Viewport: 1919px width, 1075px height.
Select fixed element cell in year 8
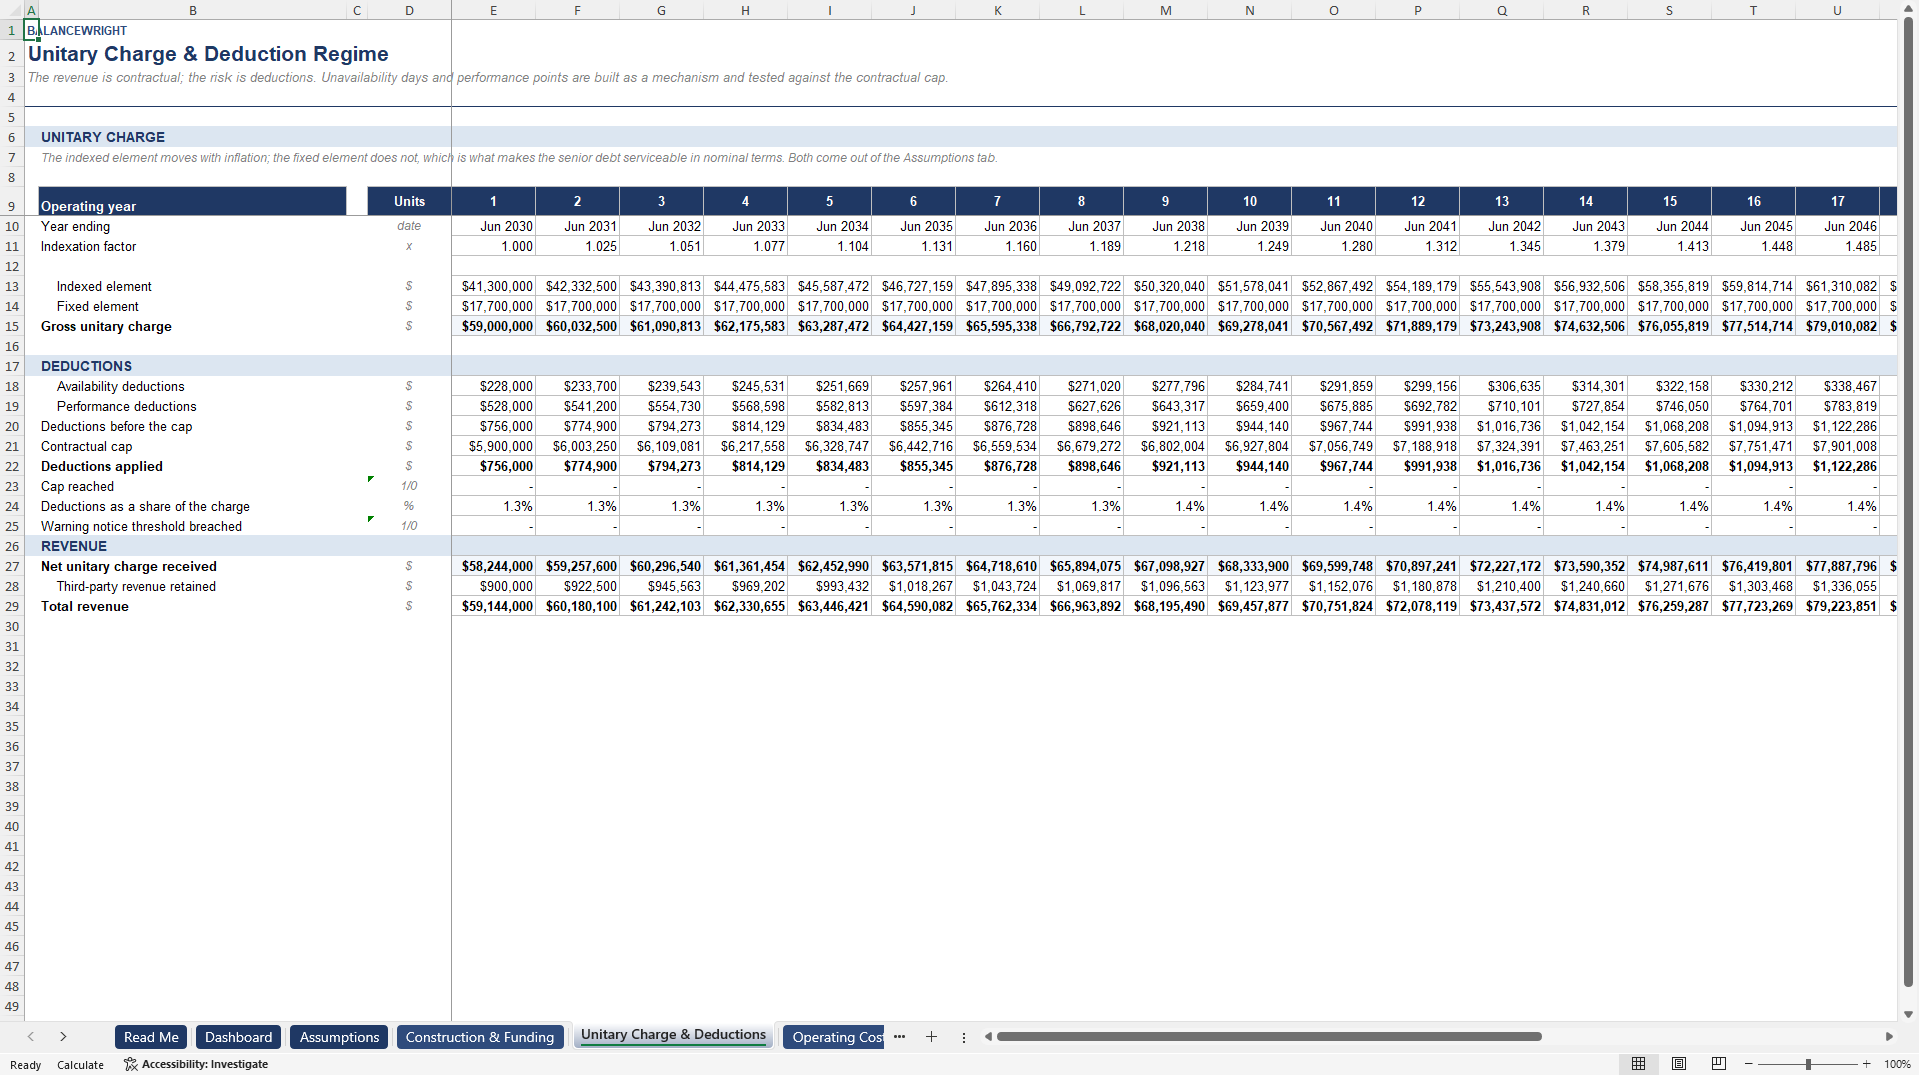coord(1081,306)
